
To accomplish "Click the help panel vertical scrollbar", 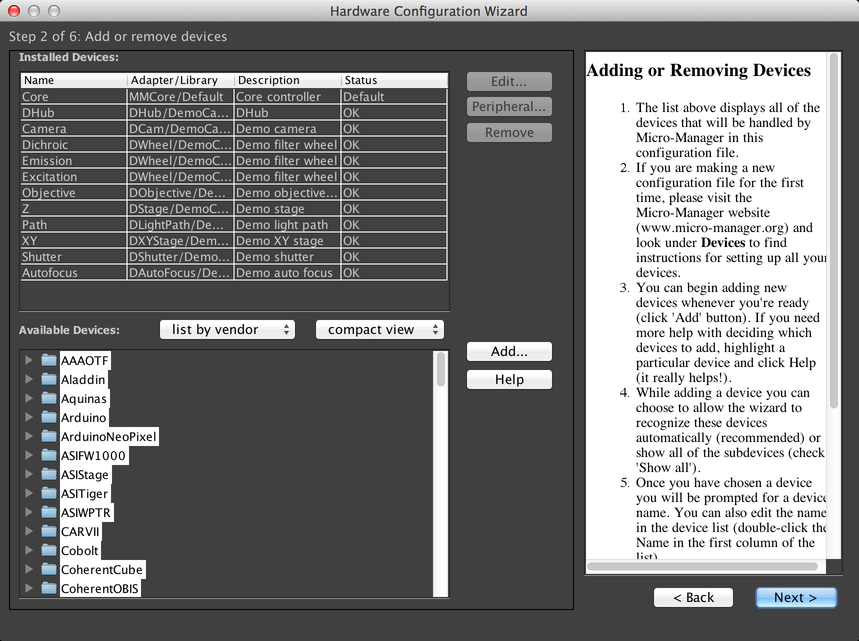I will click(x=834, y=230).
